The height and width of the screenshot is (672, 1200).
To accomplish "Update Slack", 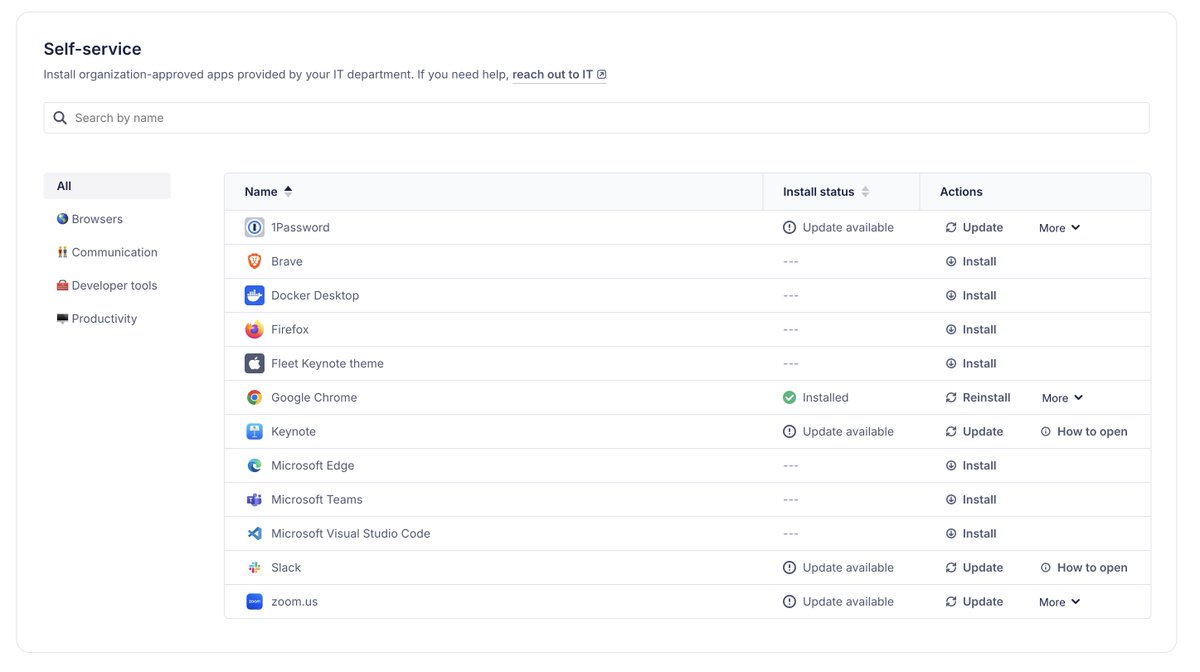I will point(974,568).
